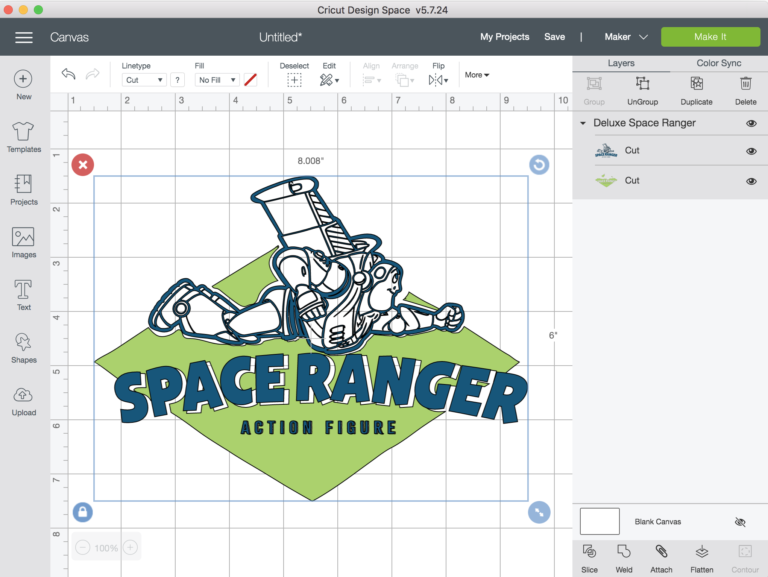768x577 pixels.
Task: Click the Untitled* project title
Action: (280, 37)
